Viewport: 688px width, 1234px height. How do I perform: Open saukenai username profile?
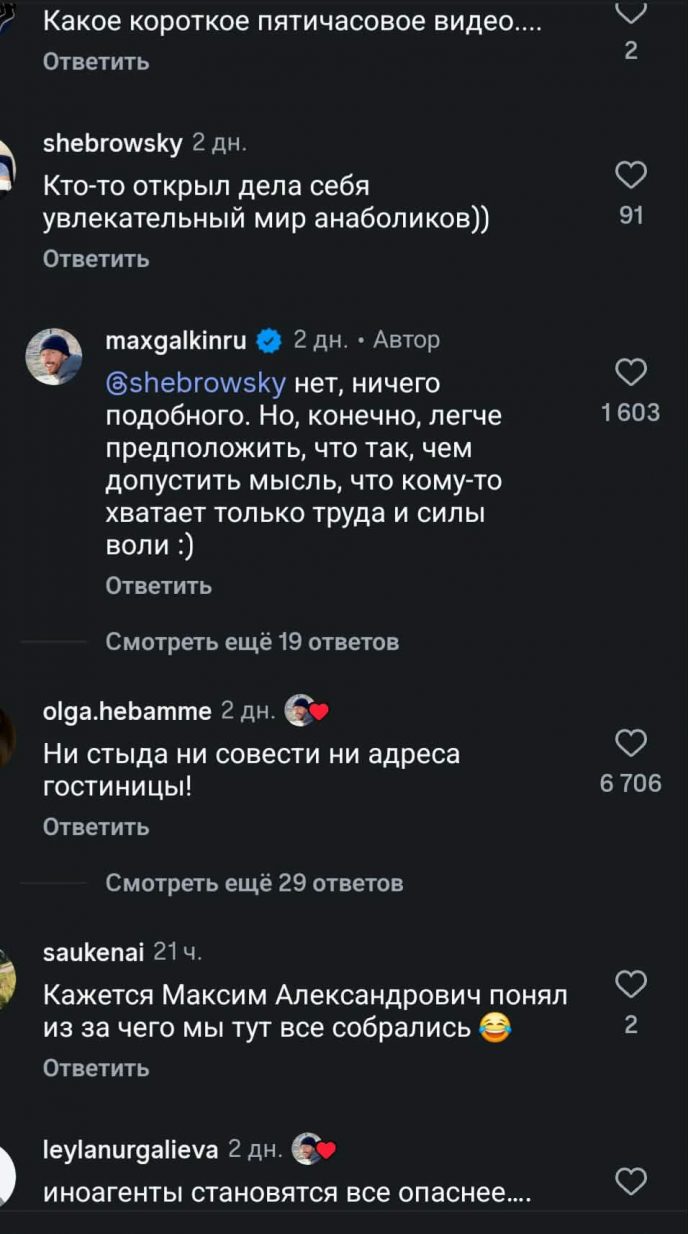click(x=94, y=952)
